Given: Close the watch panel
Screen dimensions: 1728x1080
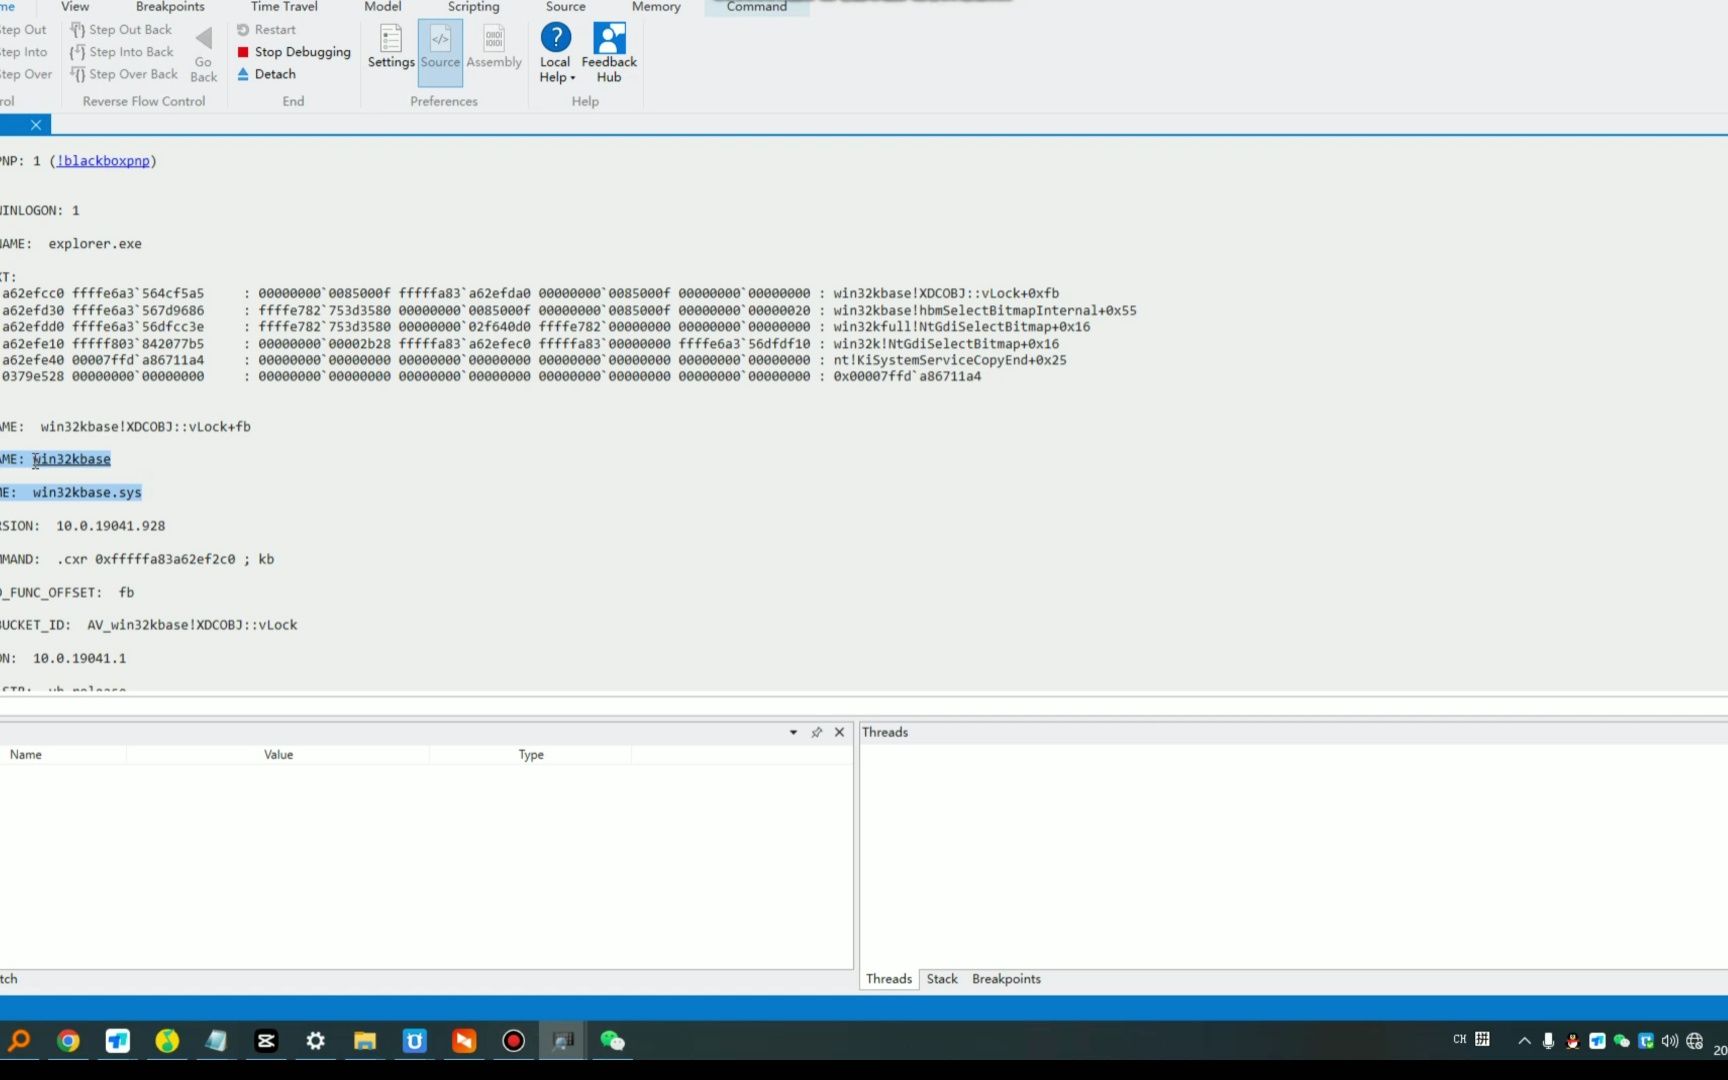Looking at the screenshot, I should 840,733.
